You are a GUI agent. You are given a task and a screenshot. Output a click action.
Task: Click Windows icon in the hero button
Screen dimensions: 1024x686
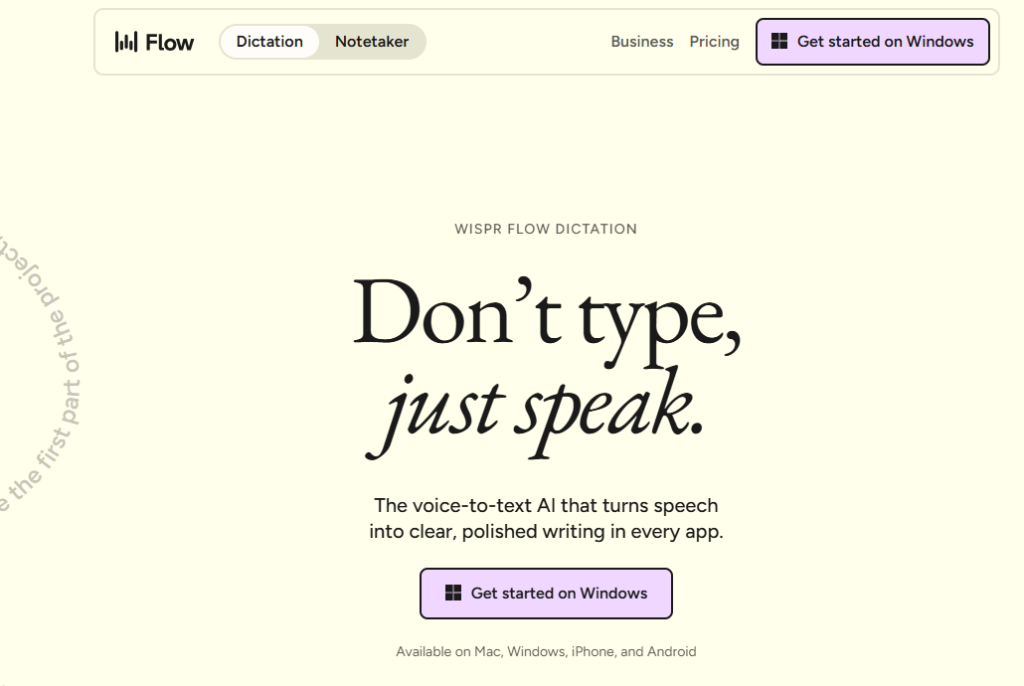coord(453,593)
